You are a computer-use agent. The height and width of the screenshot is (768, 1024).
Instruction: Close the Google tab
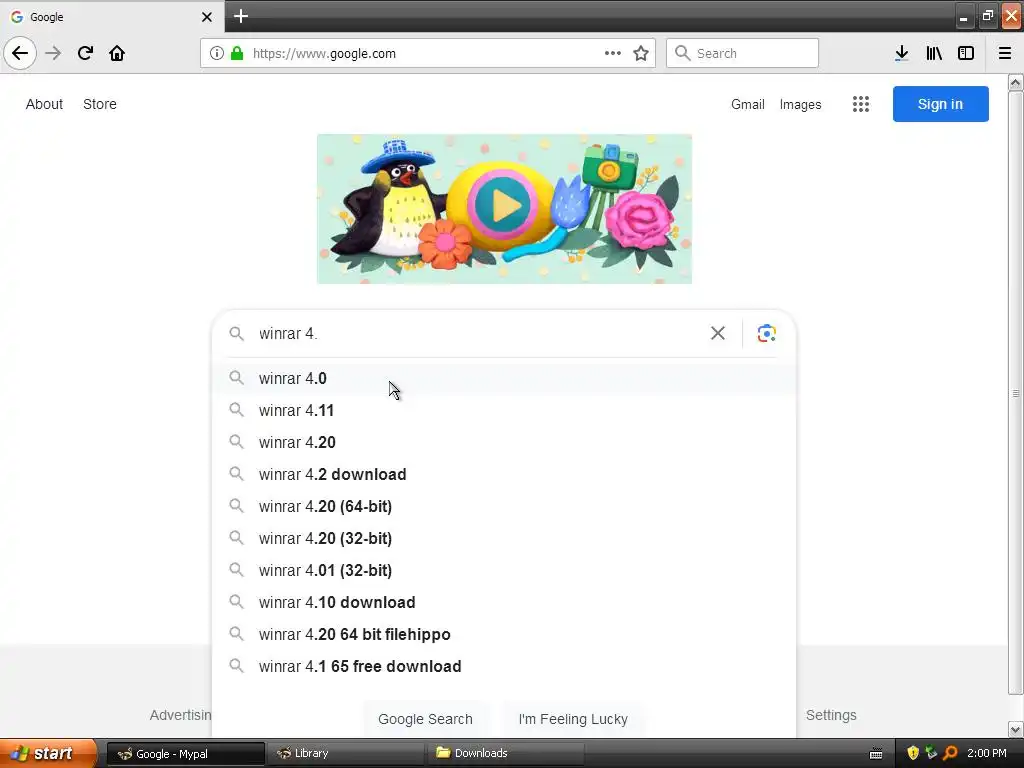[x=206, y=17]
